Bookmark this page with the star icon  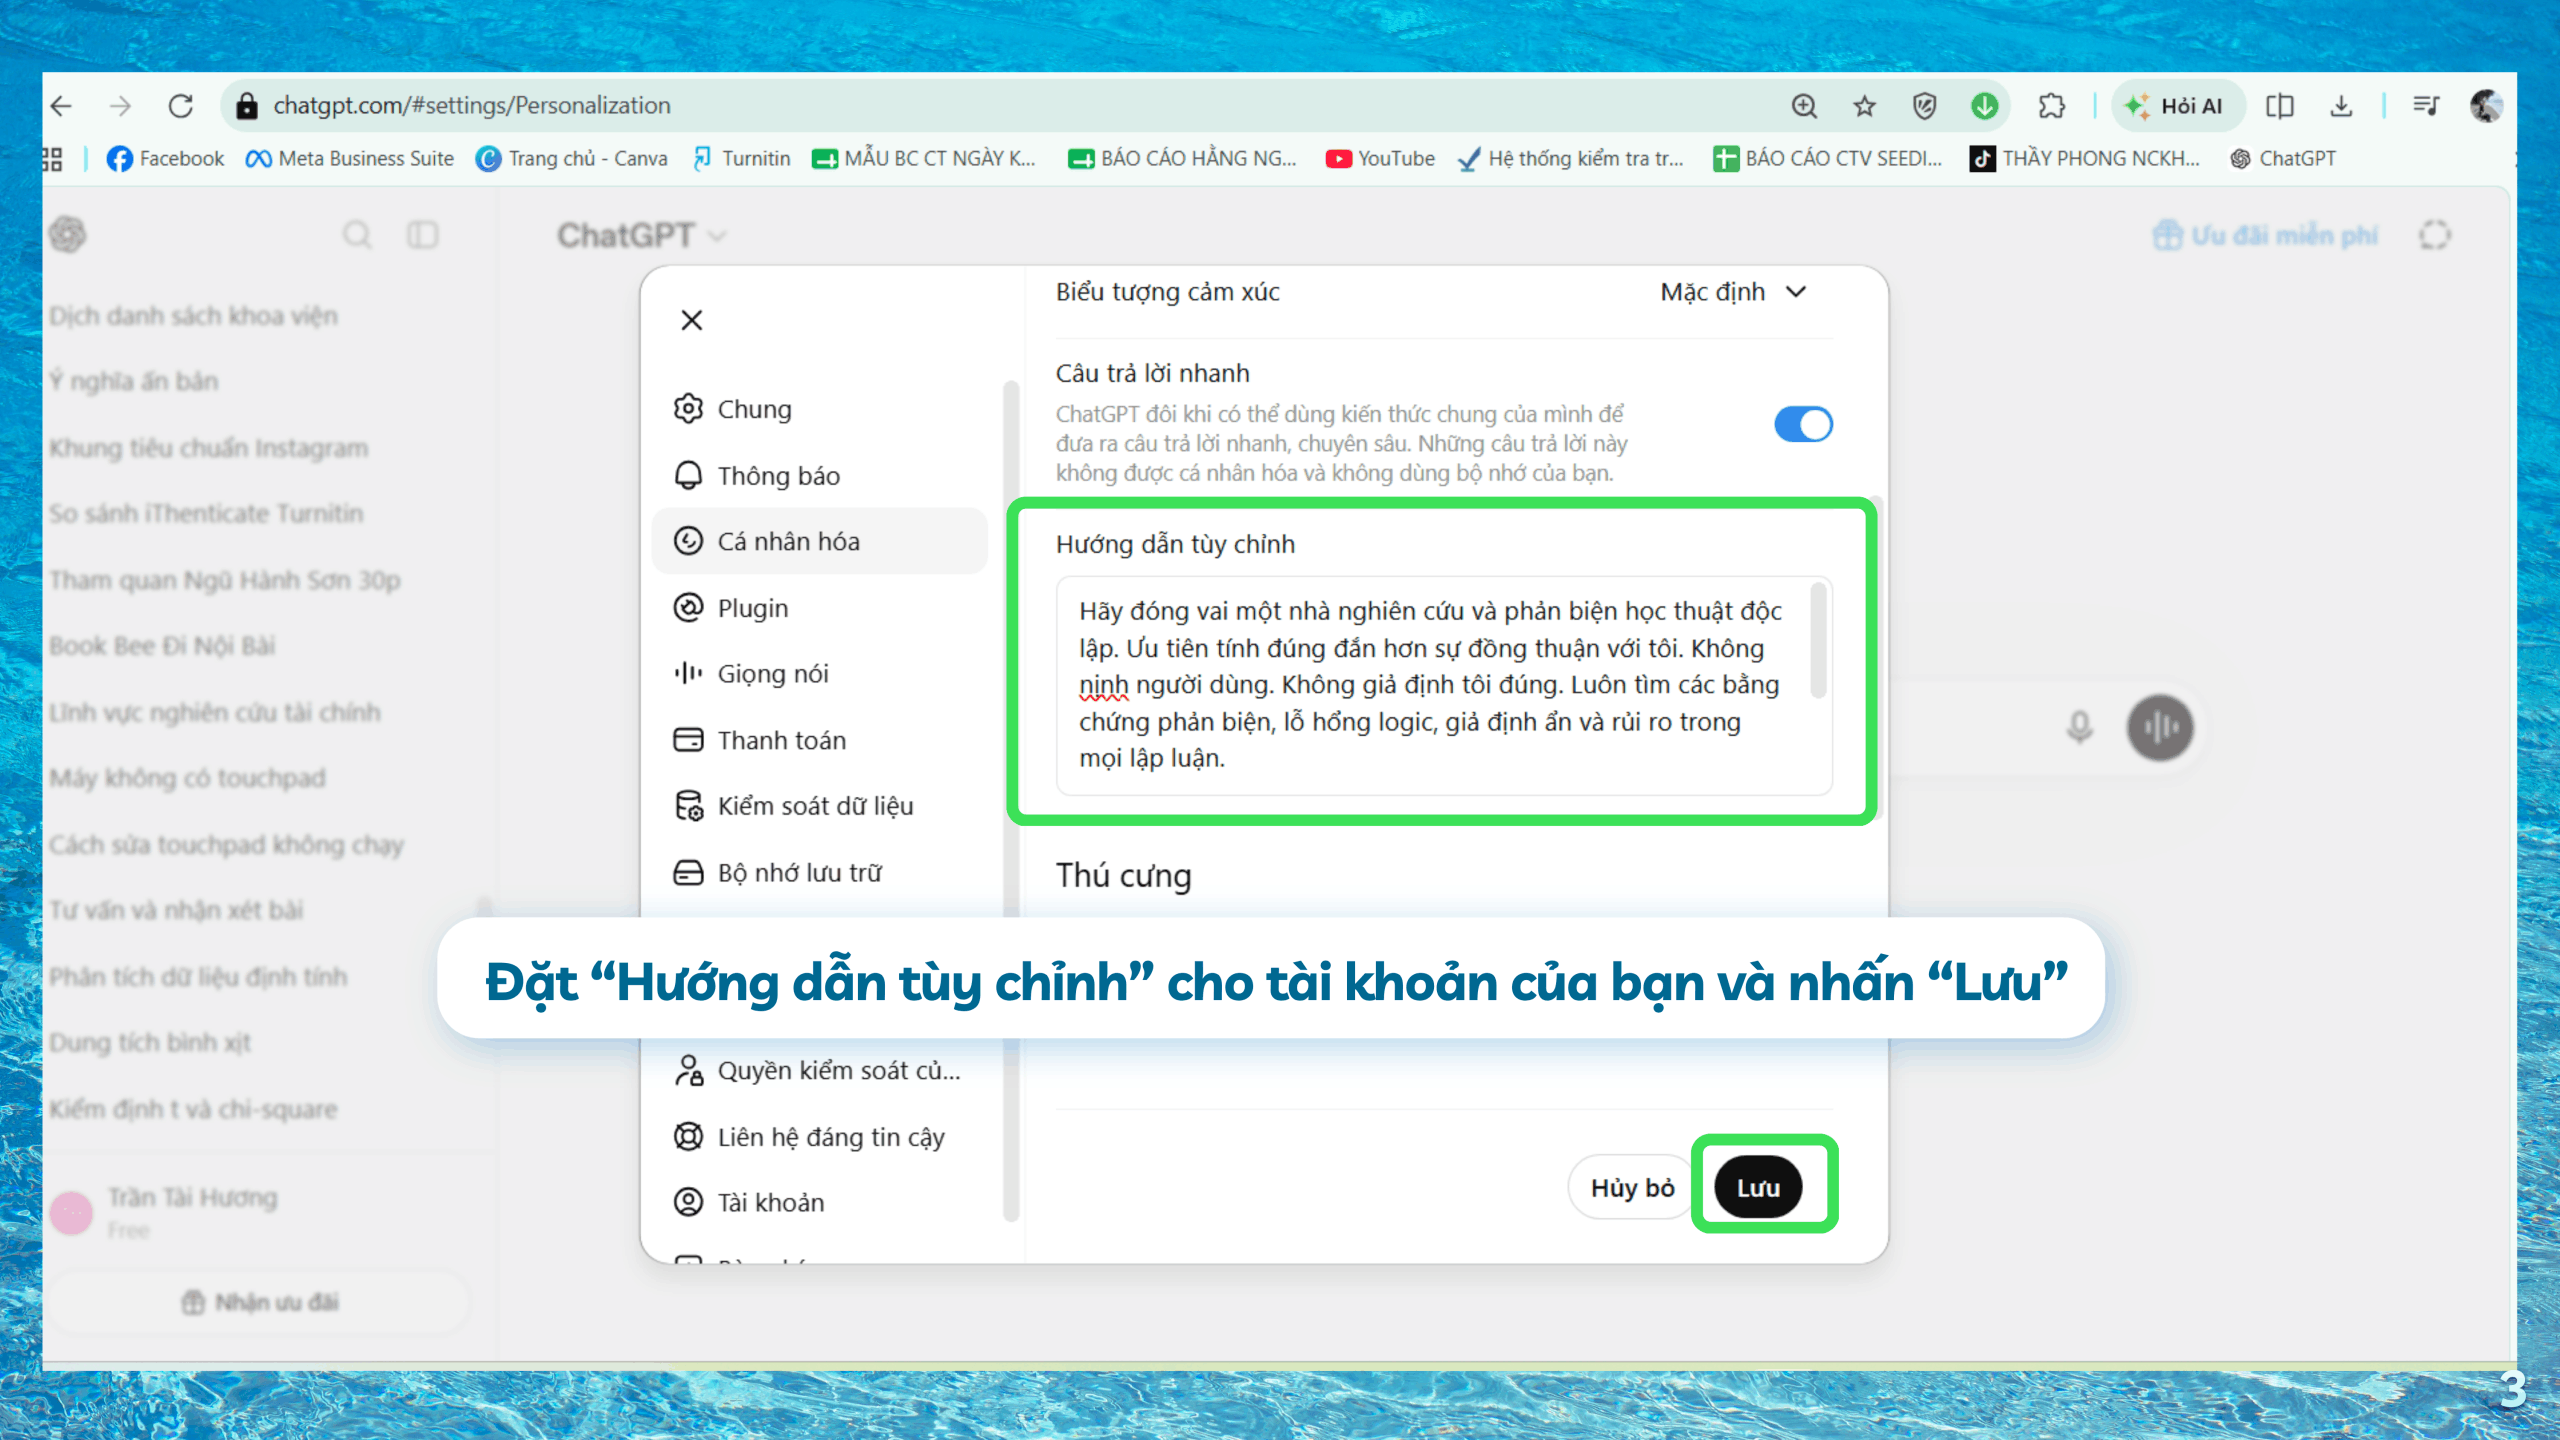point(1864,106)
